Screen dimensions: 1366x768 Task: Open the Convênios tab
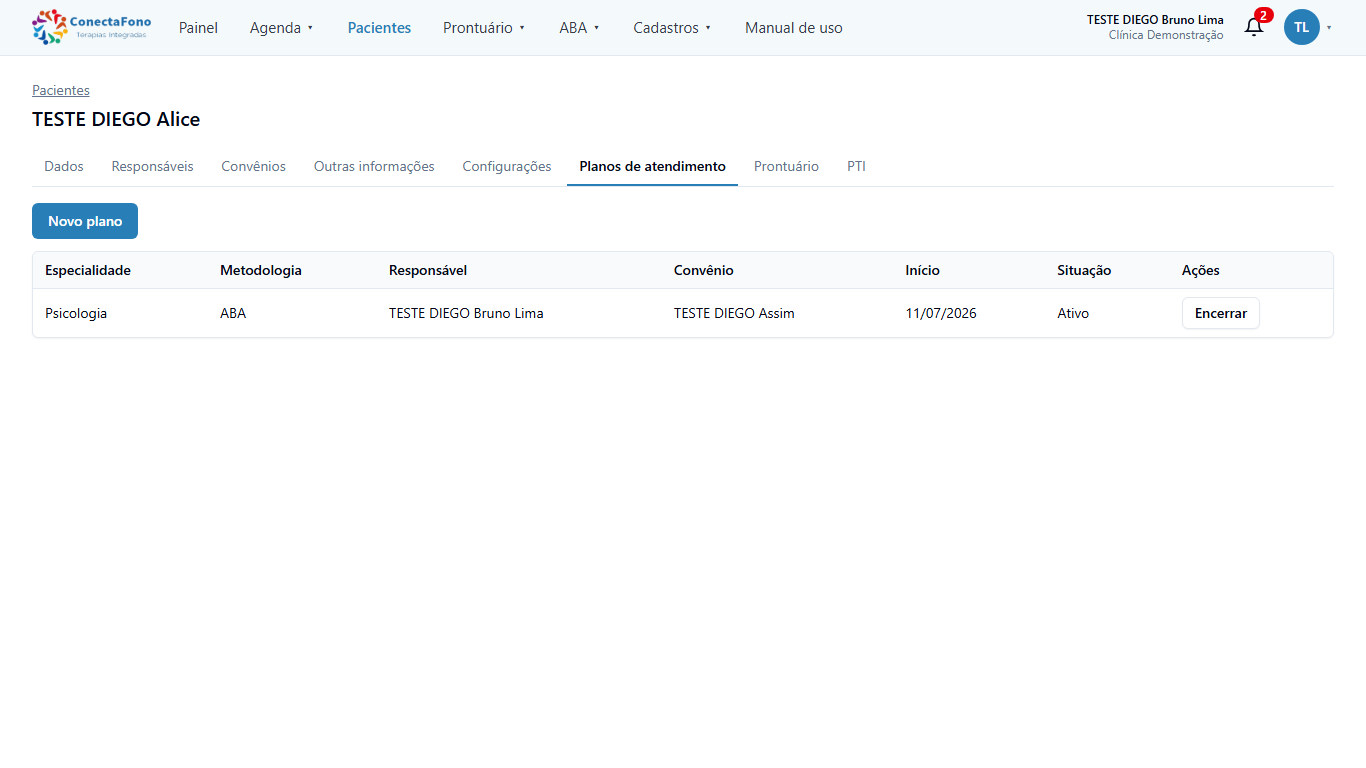[254, 166]
